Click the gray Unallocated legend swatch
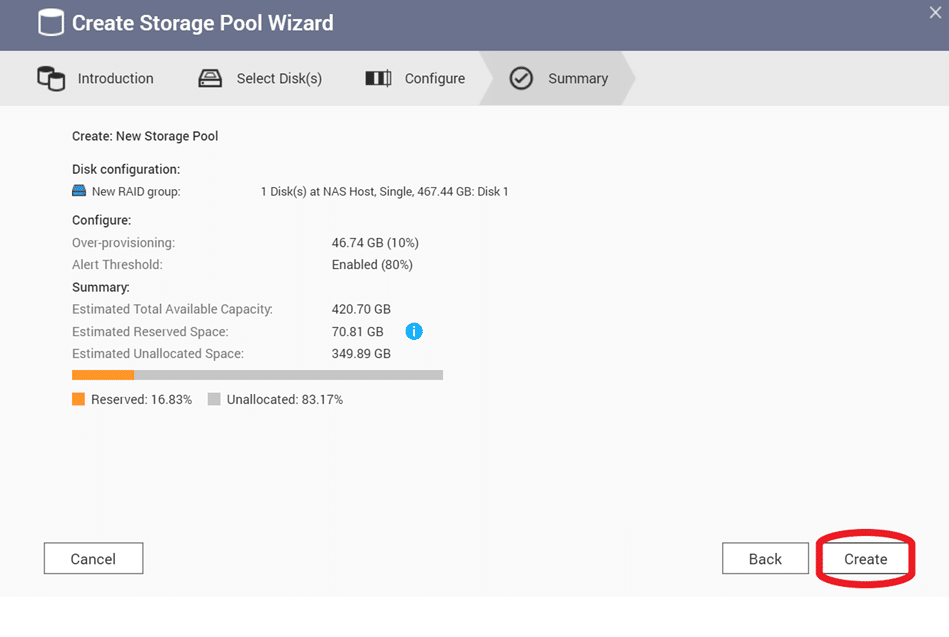The height and width of the screenshot is (637, 949). click(214, 399)
